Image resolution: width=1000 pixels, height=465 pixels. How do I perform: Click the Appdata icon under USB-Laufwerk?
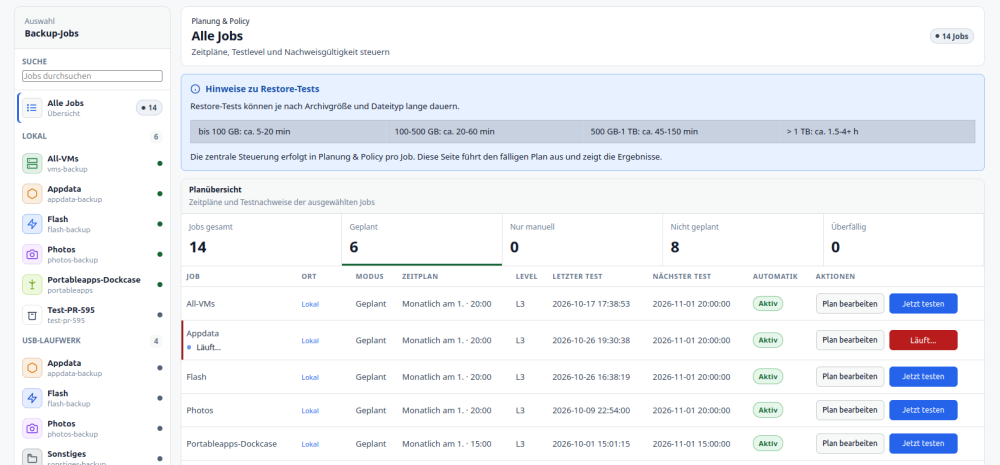32,368
